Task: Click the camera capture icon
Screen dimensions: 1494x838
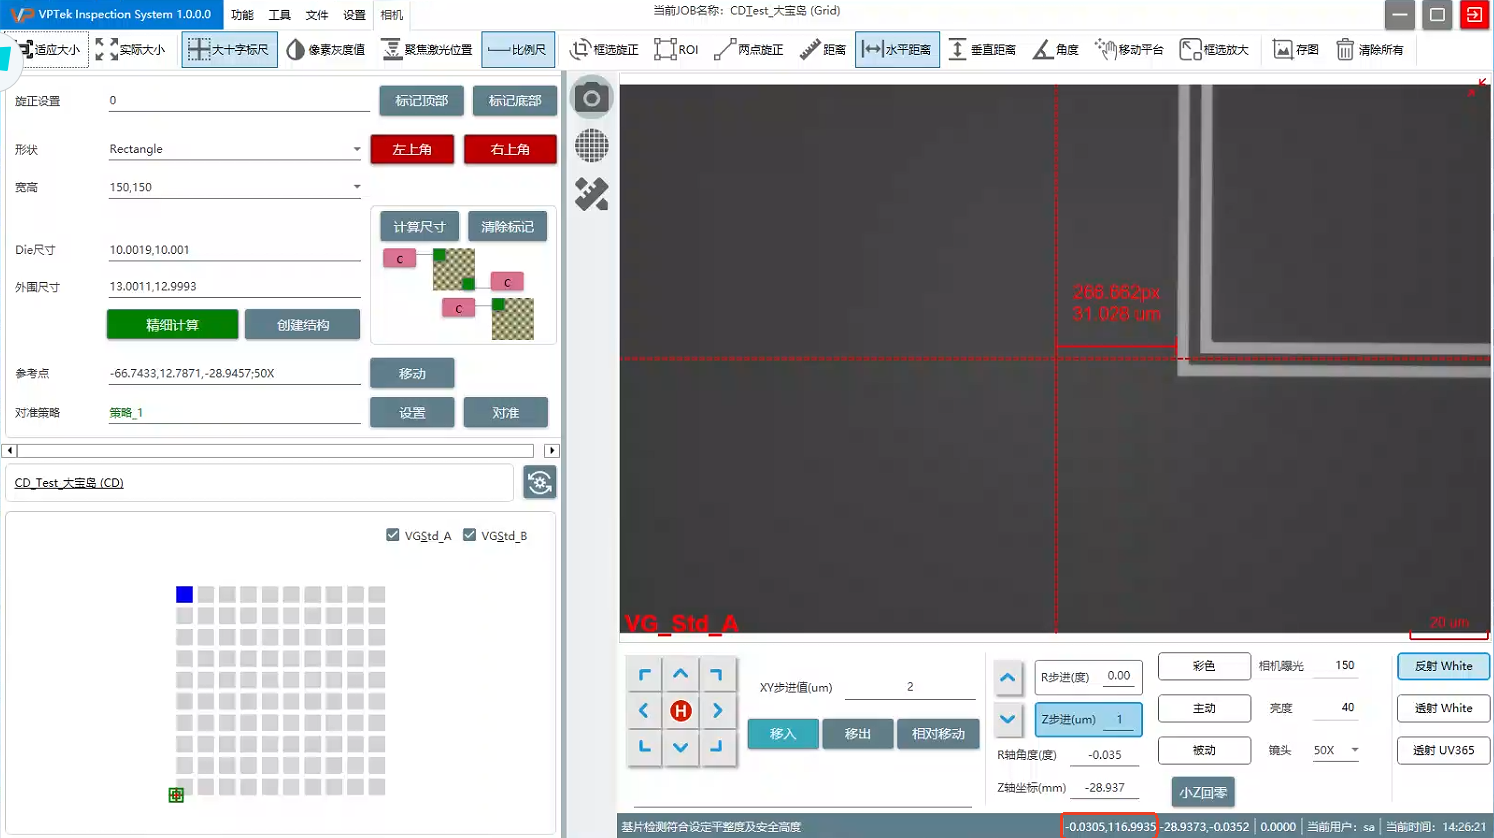Action: pyautogui.click(x=591, y=98)
